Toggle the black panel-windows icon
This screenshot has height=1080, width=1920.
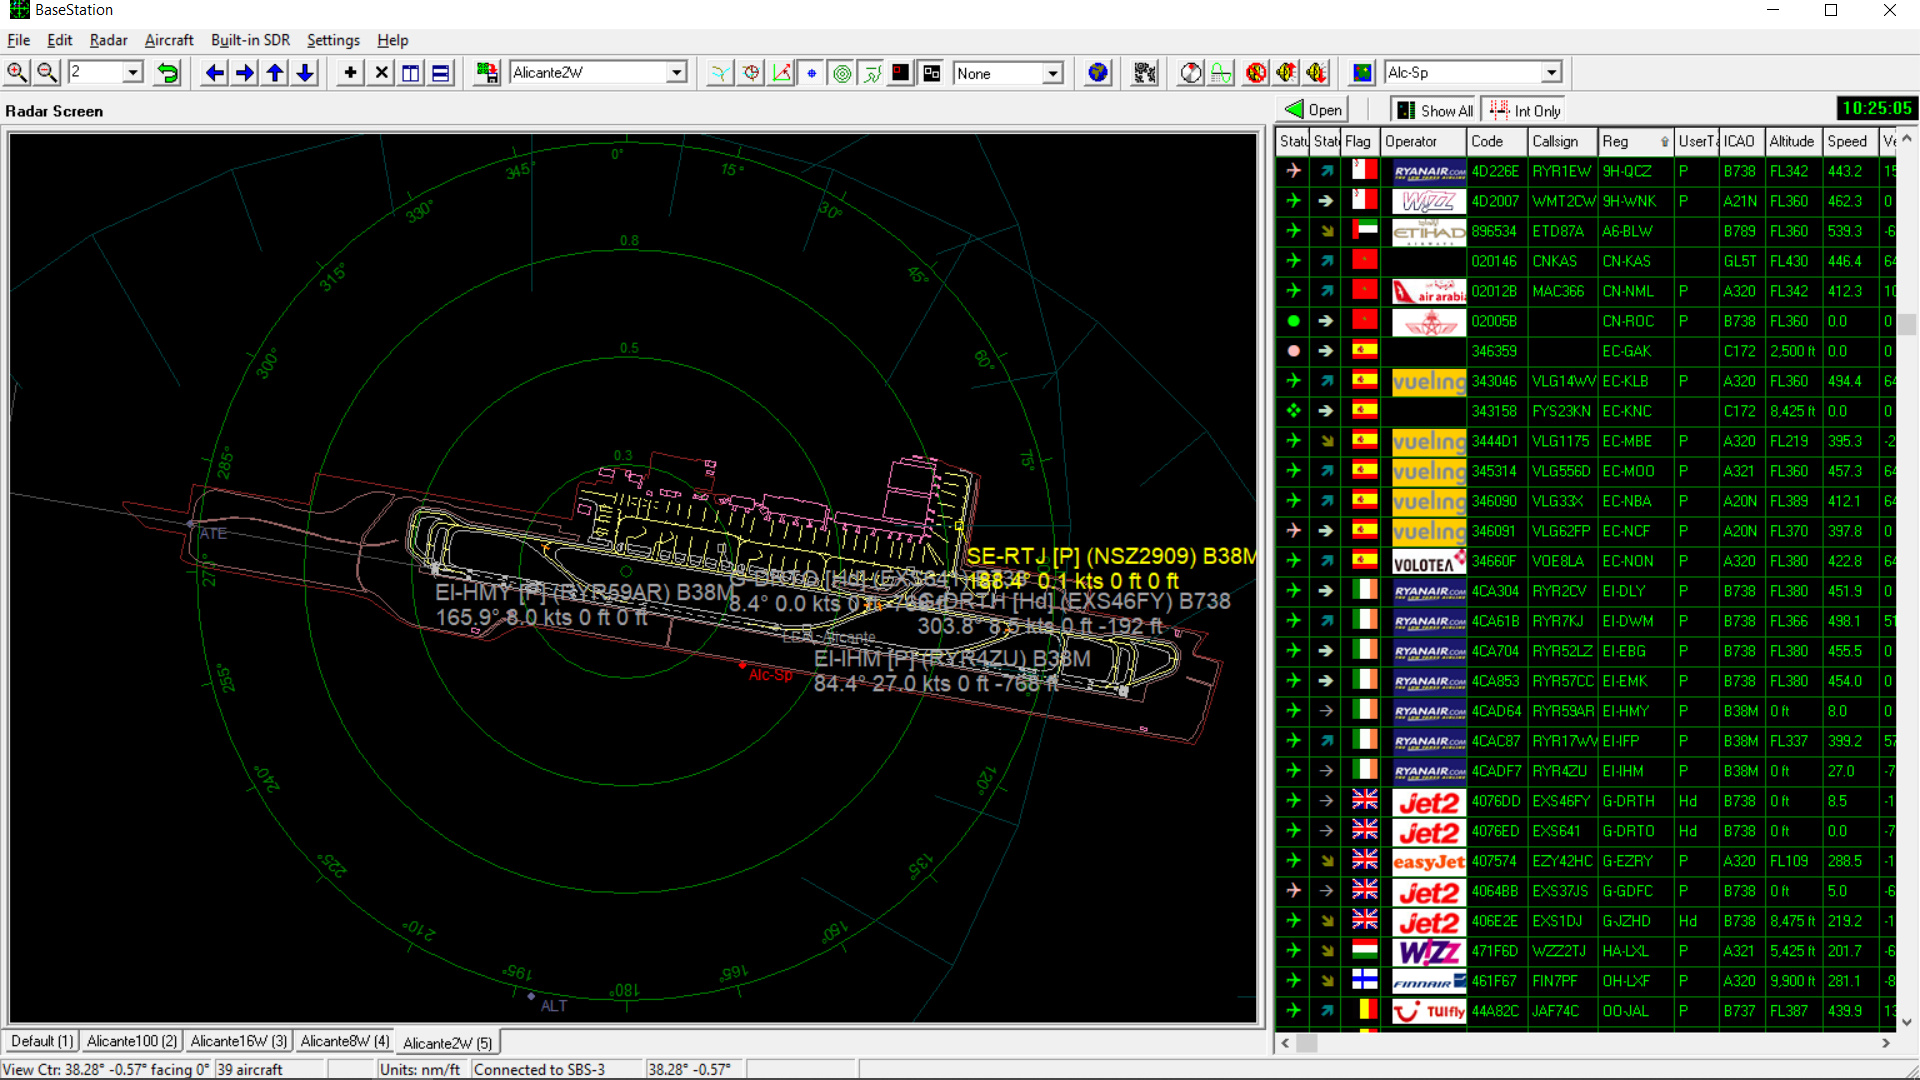[932, 73]
